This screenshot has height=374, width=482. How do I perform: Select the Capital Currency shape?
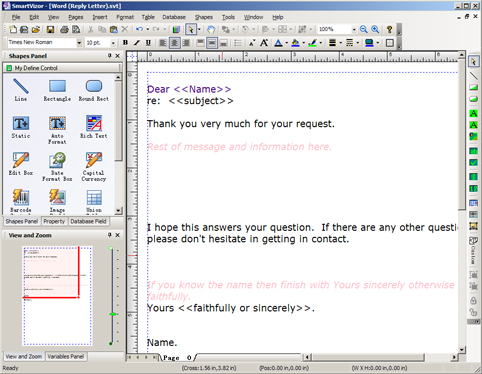click(x=94, y=160)
